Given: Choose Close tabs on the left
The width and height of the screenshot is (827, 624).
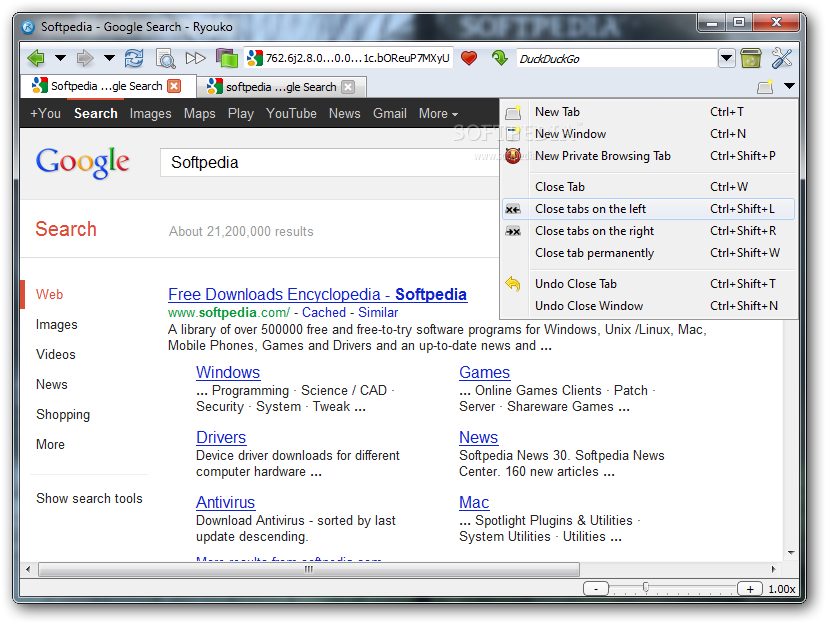Looking at the screenshot, I should coord(648,209).
